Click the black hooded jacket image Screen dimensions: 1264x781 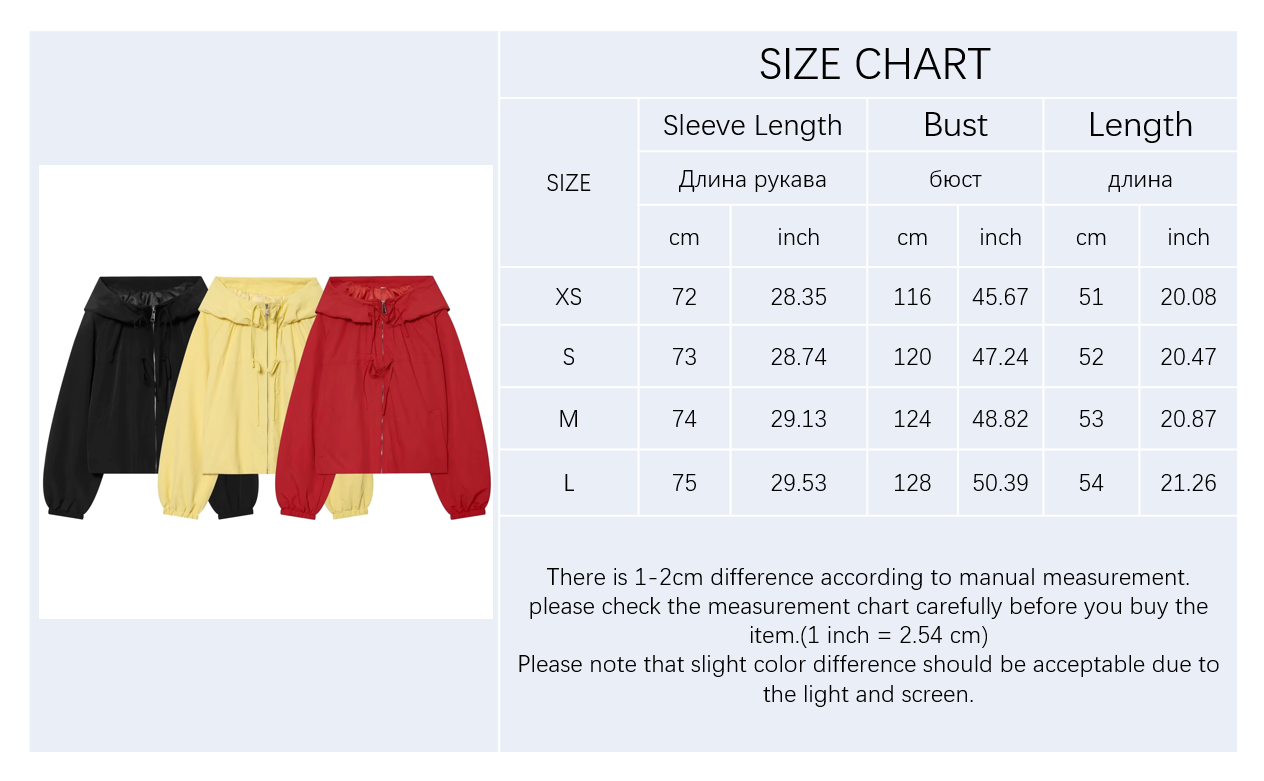pyautogui.click(x=105, y=395)
